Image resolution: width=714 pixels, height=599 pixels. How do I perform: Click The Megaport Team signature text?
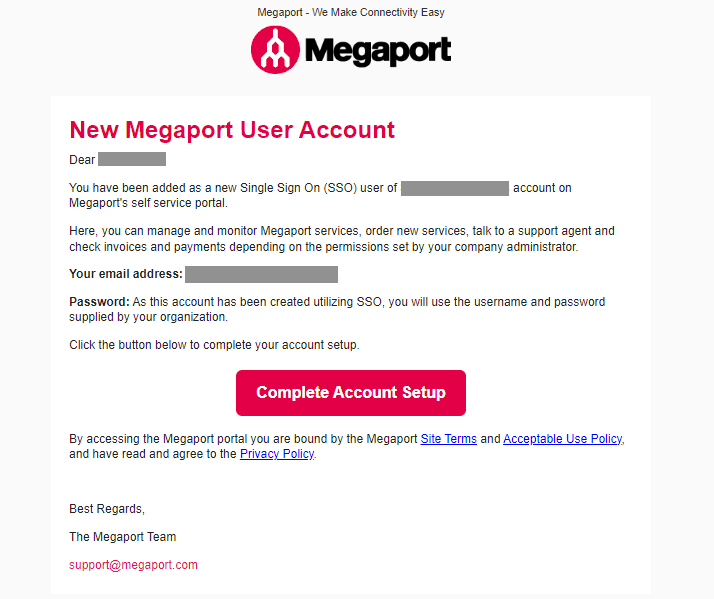(x=122, y=537)
